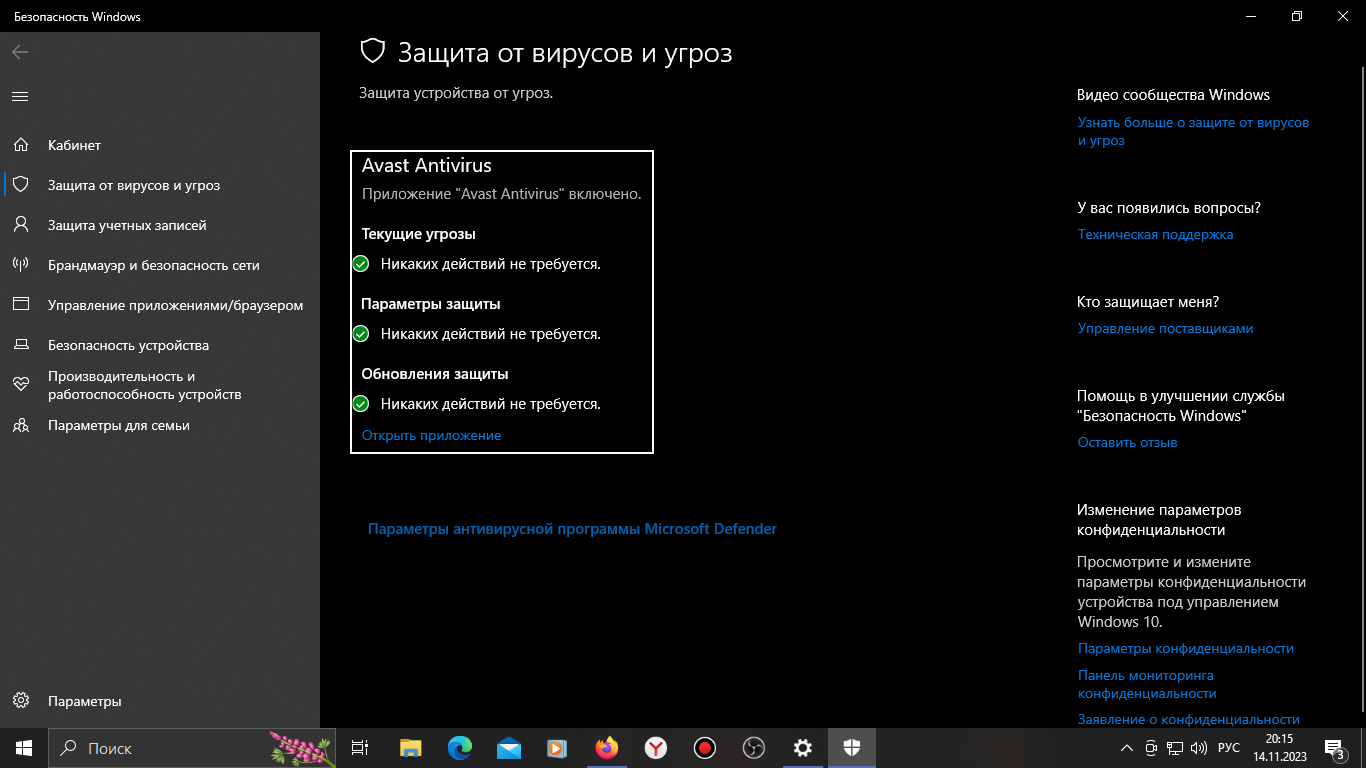
Task: Open the notification center icon
Action: [x=1335, y=748]
